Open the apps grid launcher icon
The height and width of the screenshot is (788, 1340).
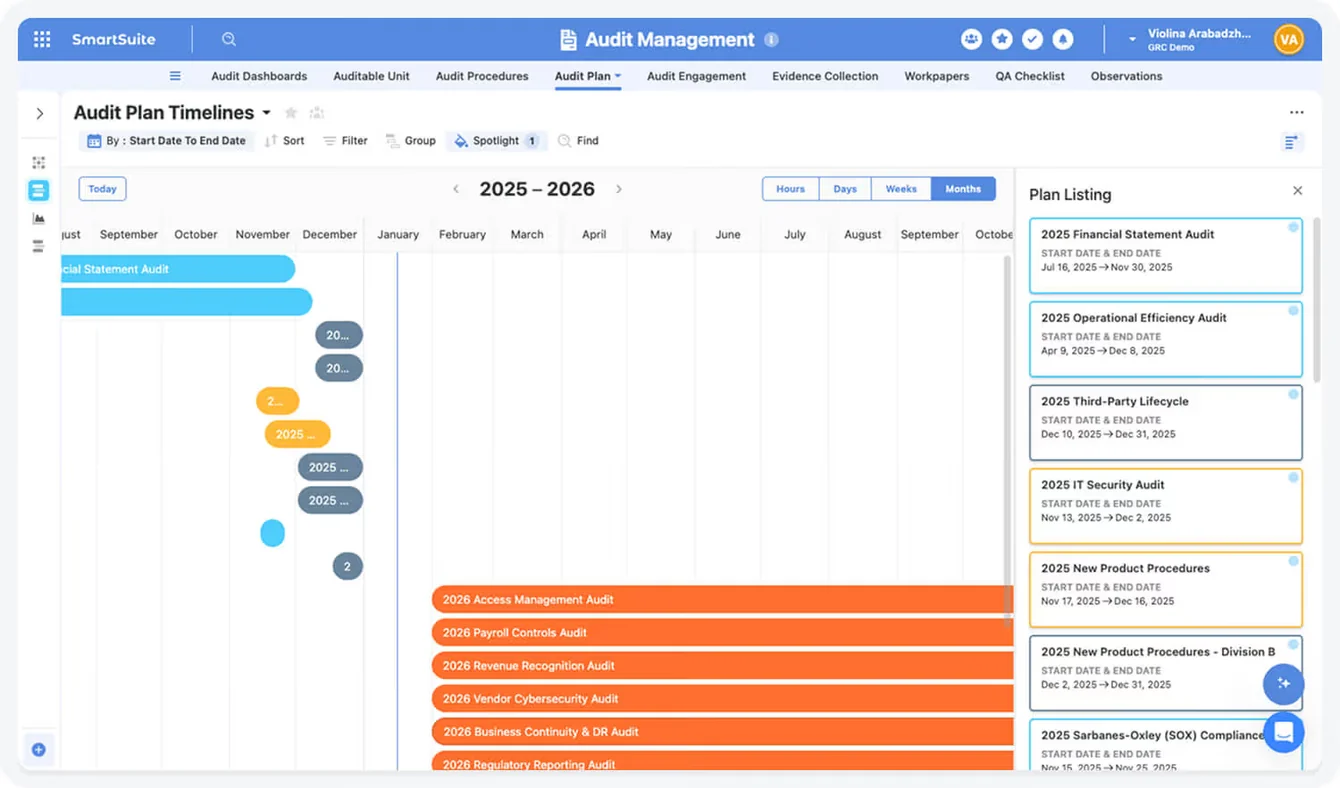(42, 39)
